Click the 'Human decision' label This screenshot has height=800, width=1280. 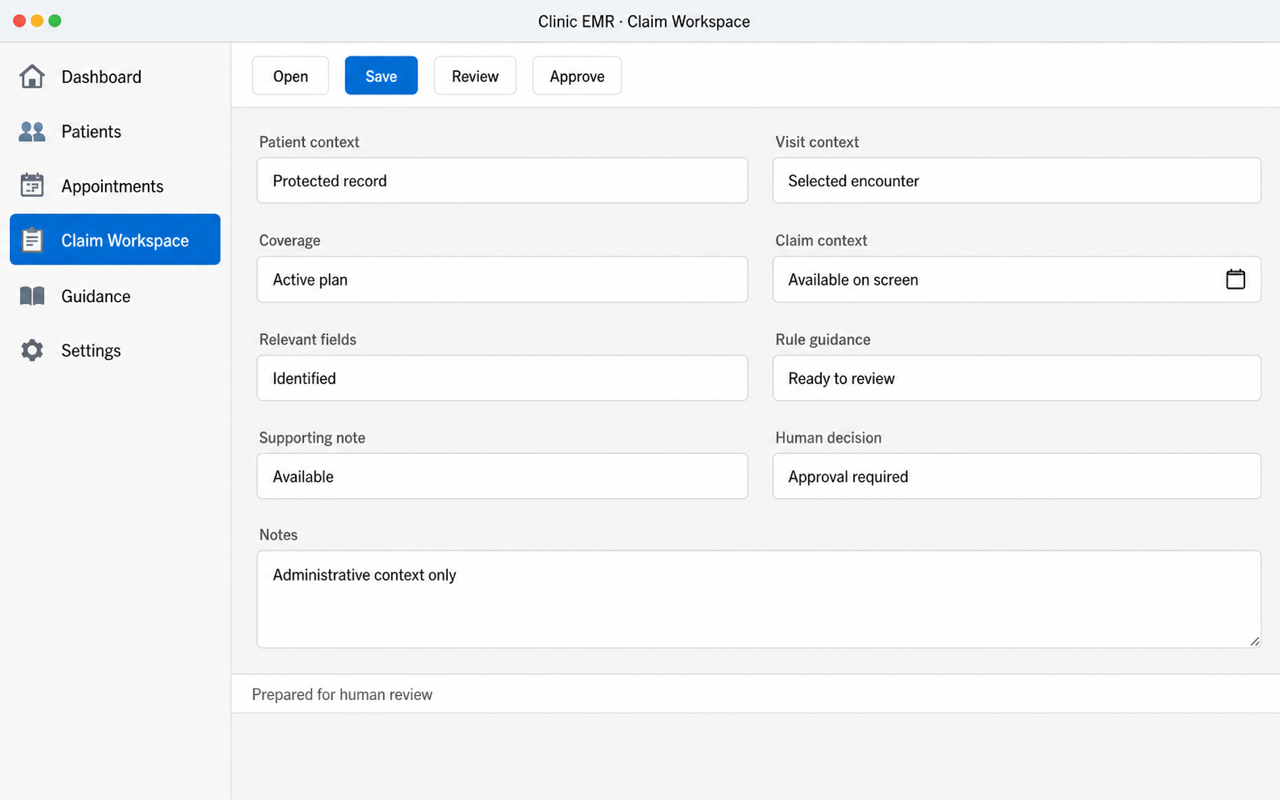pos(828,438)
